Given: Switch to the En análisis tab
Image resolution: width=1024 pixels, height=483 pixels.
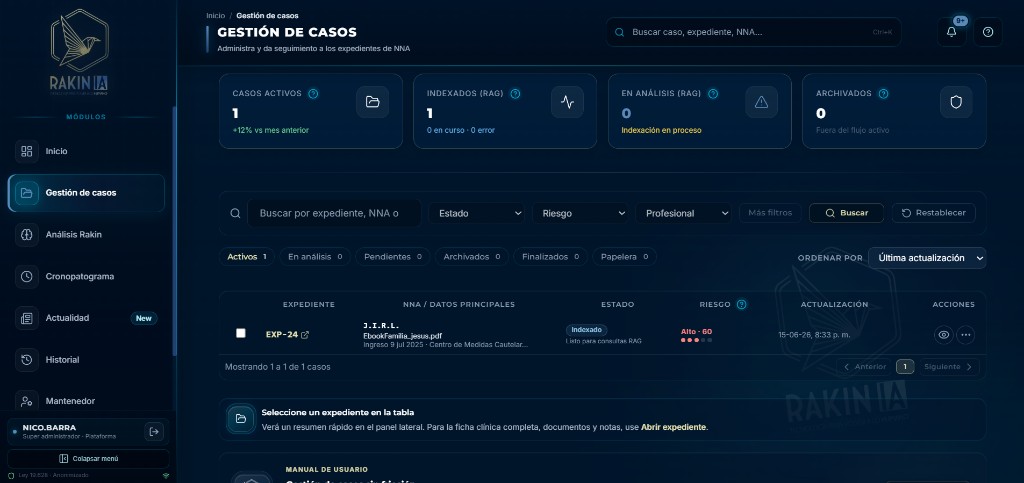Looking at the screenshot, I should point(315,257).
